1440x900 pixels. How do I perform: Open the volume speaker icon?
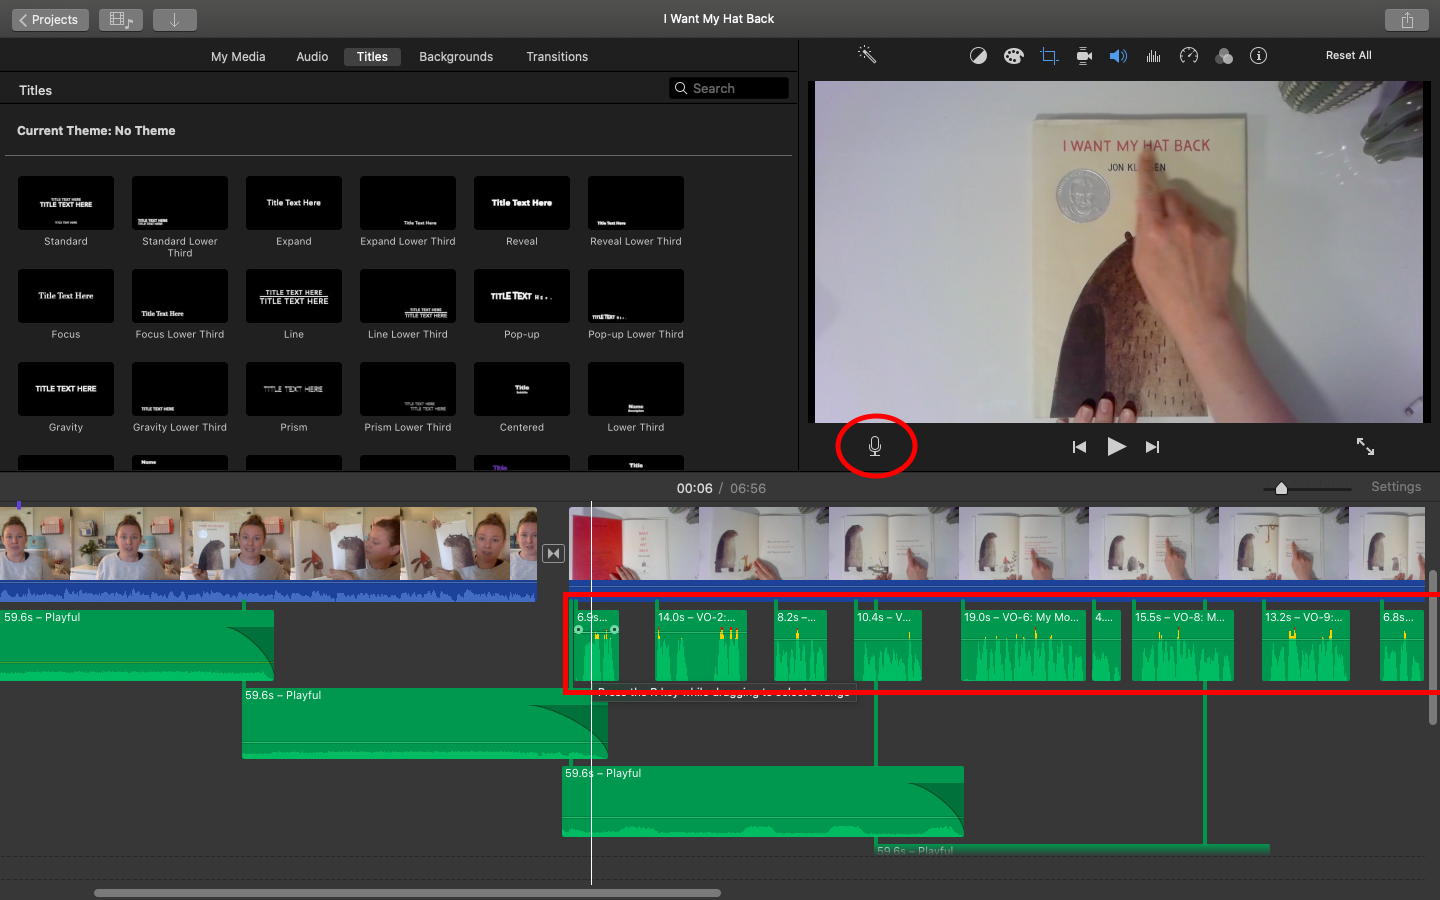coord(1118,56)
